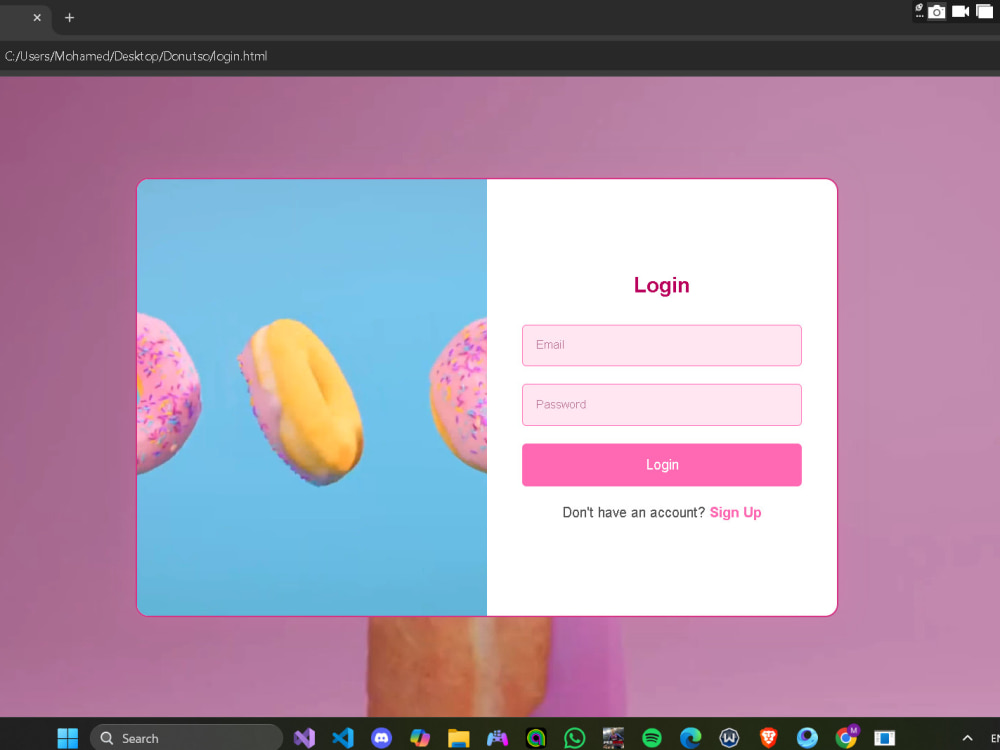Screen dimensions: 1000x750
Task: Focus the Password input field
Action: pos(661,404)
